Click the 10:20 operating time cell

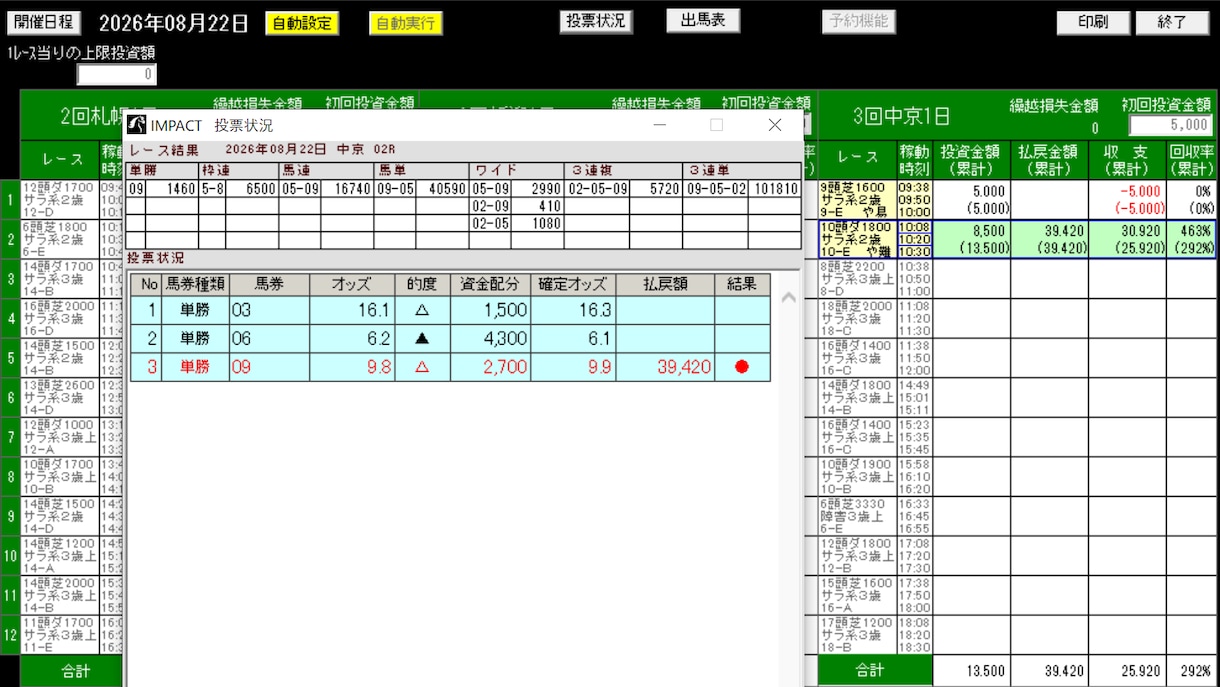[914, 240]
